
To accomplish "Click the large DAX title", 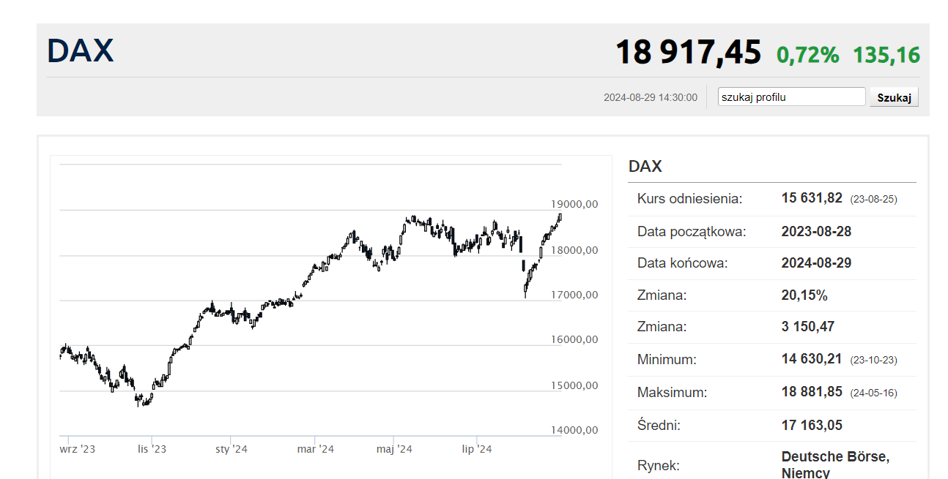I will point(80,50).
